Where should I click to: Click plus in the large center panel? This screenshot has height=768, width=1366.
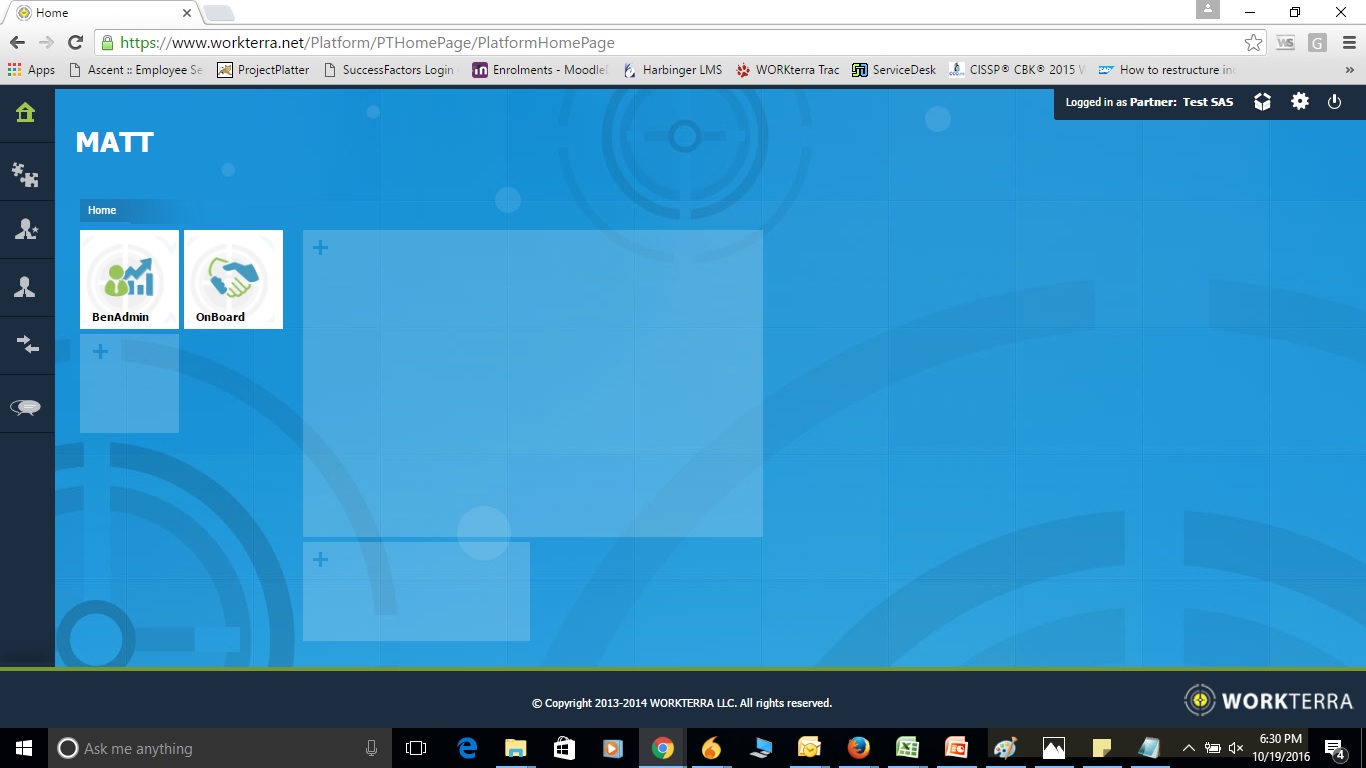320,247
